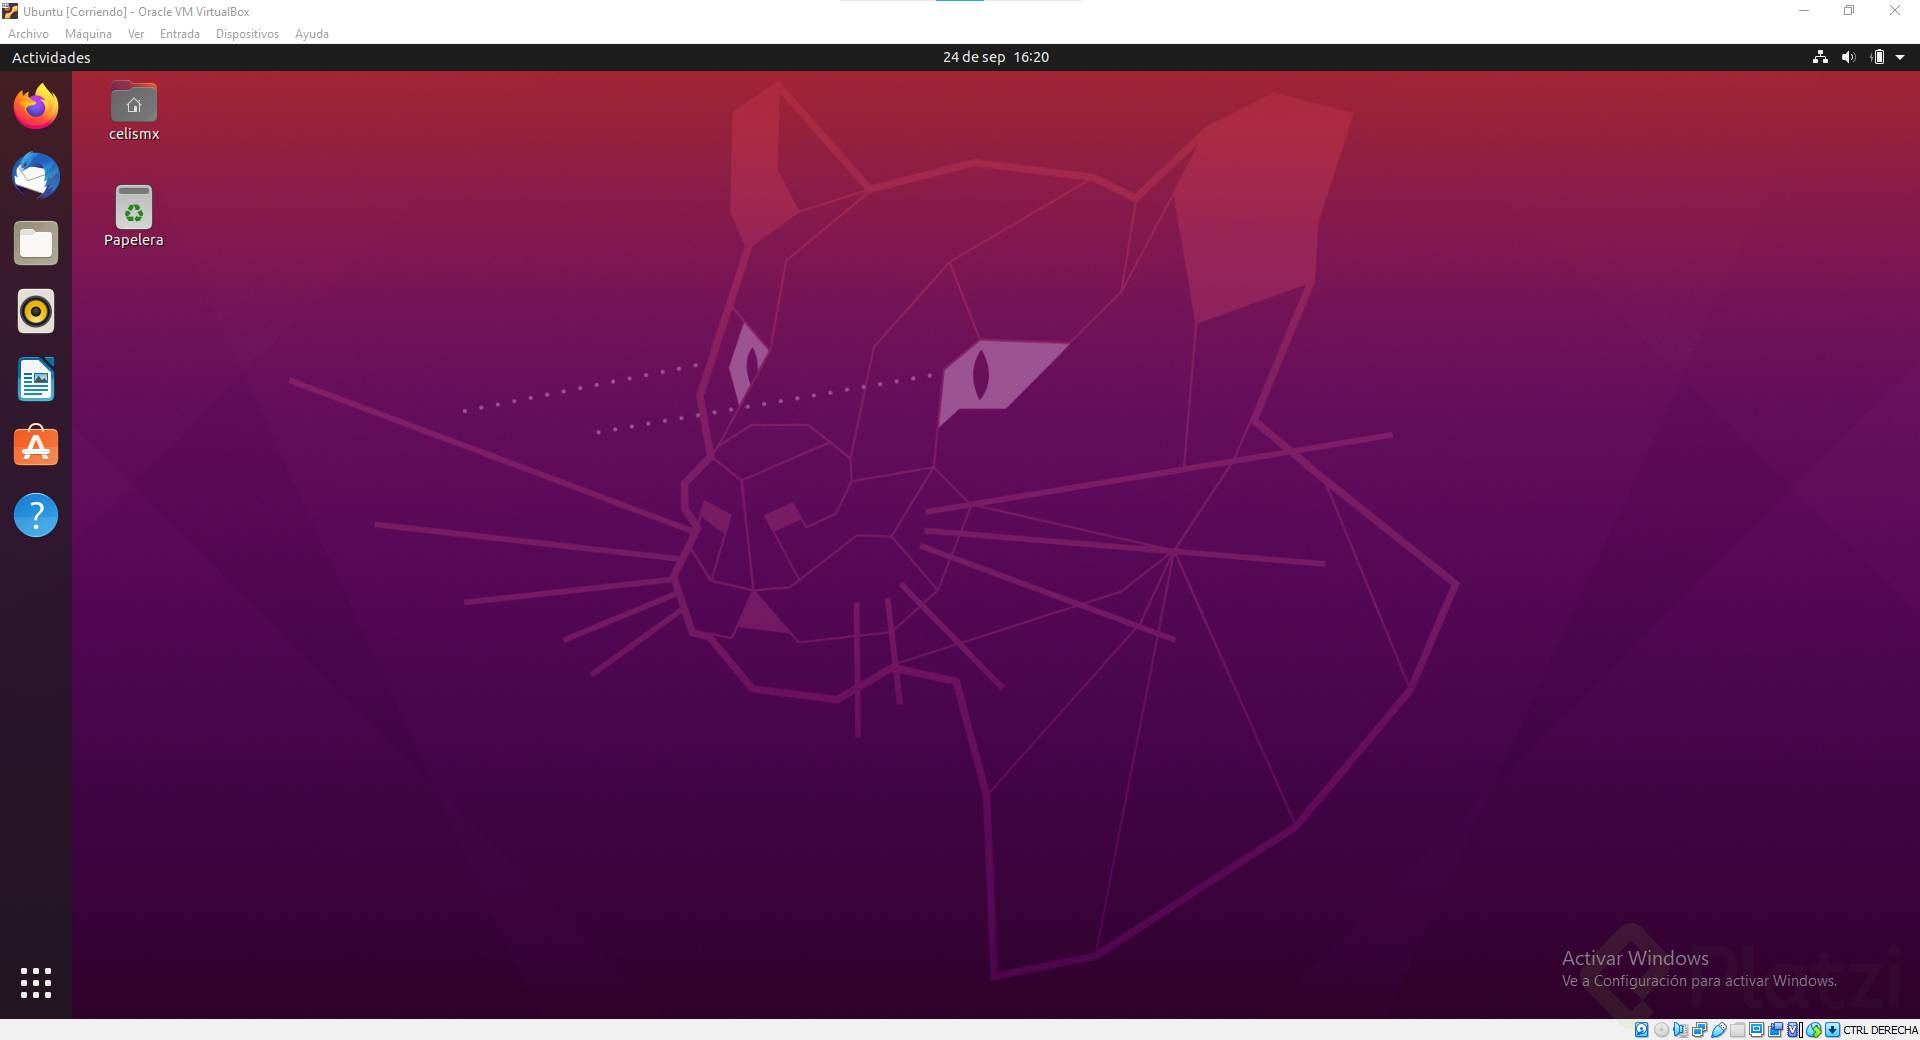1920x1040 pixels.
Task: Click VirtualBox audio status icon
Action: point(1681,1030)
